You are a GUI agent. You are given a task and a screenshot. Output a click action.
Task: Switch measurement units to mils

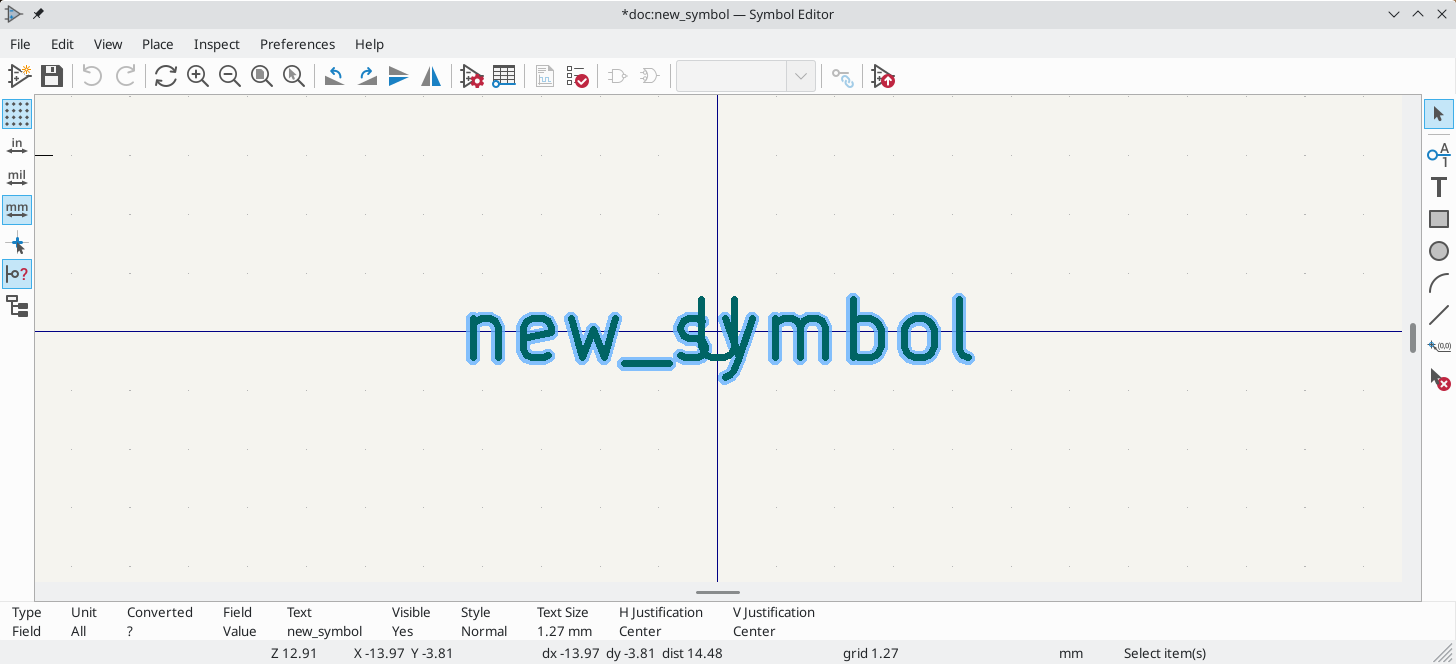click(x=17, y=175)
